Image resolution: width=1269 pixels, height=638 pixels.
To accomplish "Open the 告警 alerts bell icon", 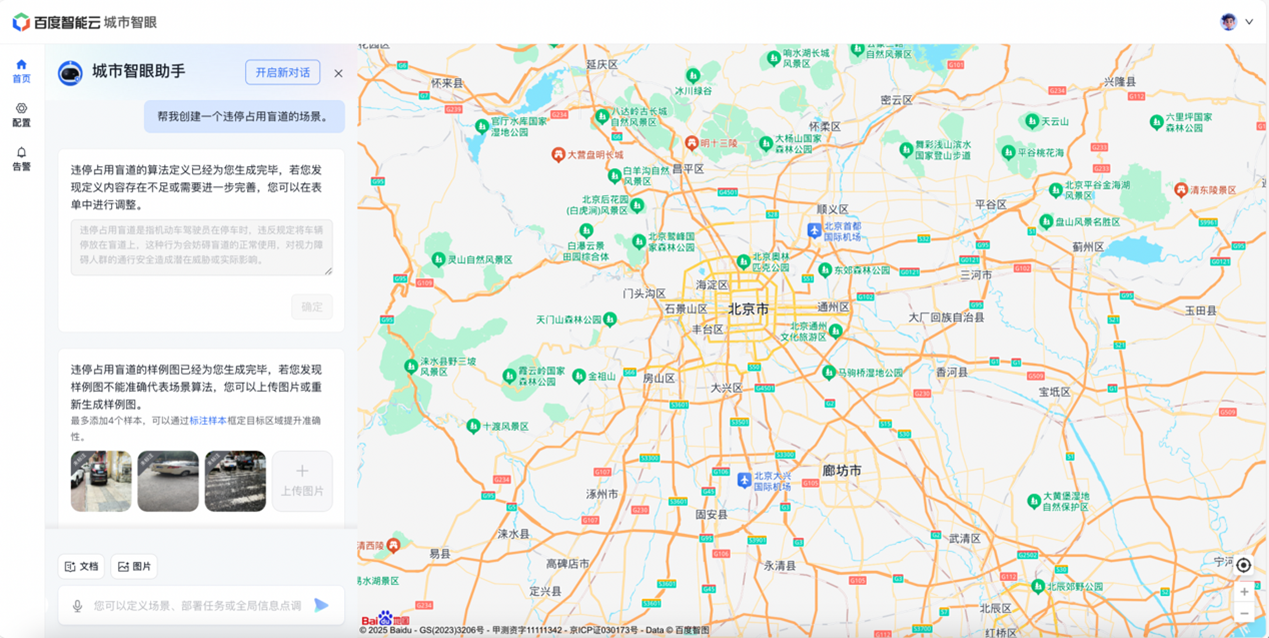I will click(x=21, y=158).
